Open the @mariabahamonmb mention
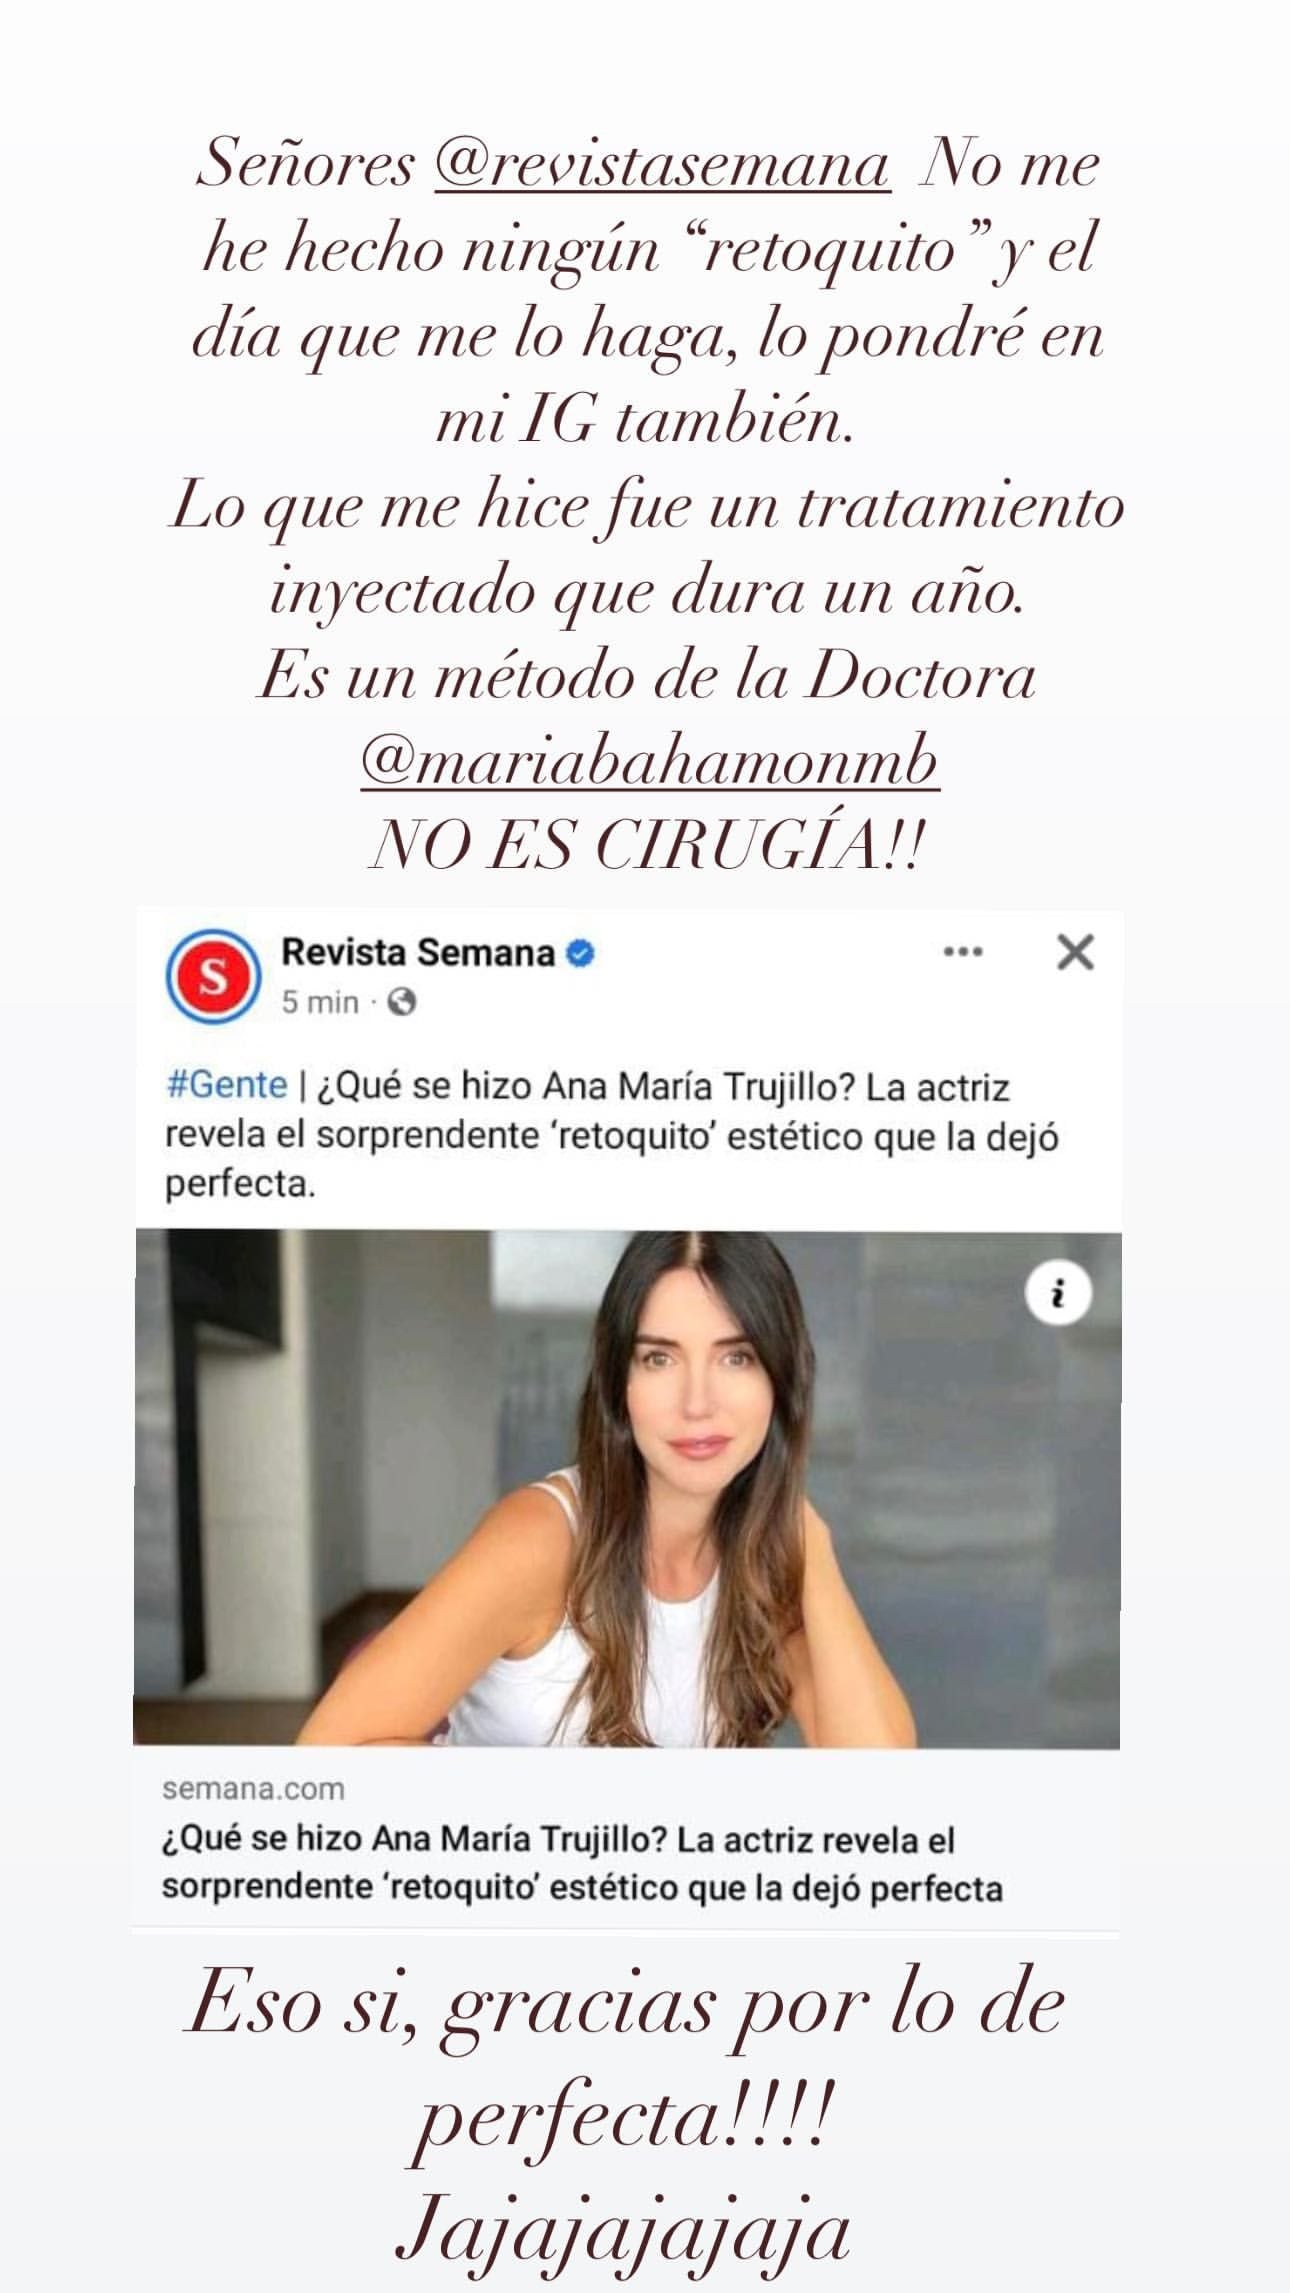Image resolution: width=1290 pixels, height=2293 pixels. [x=649, y=763]
